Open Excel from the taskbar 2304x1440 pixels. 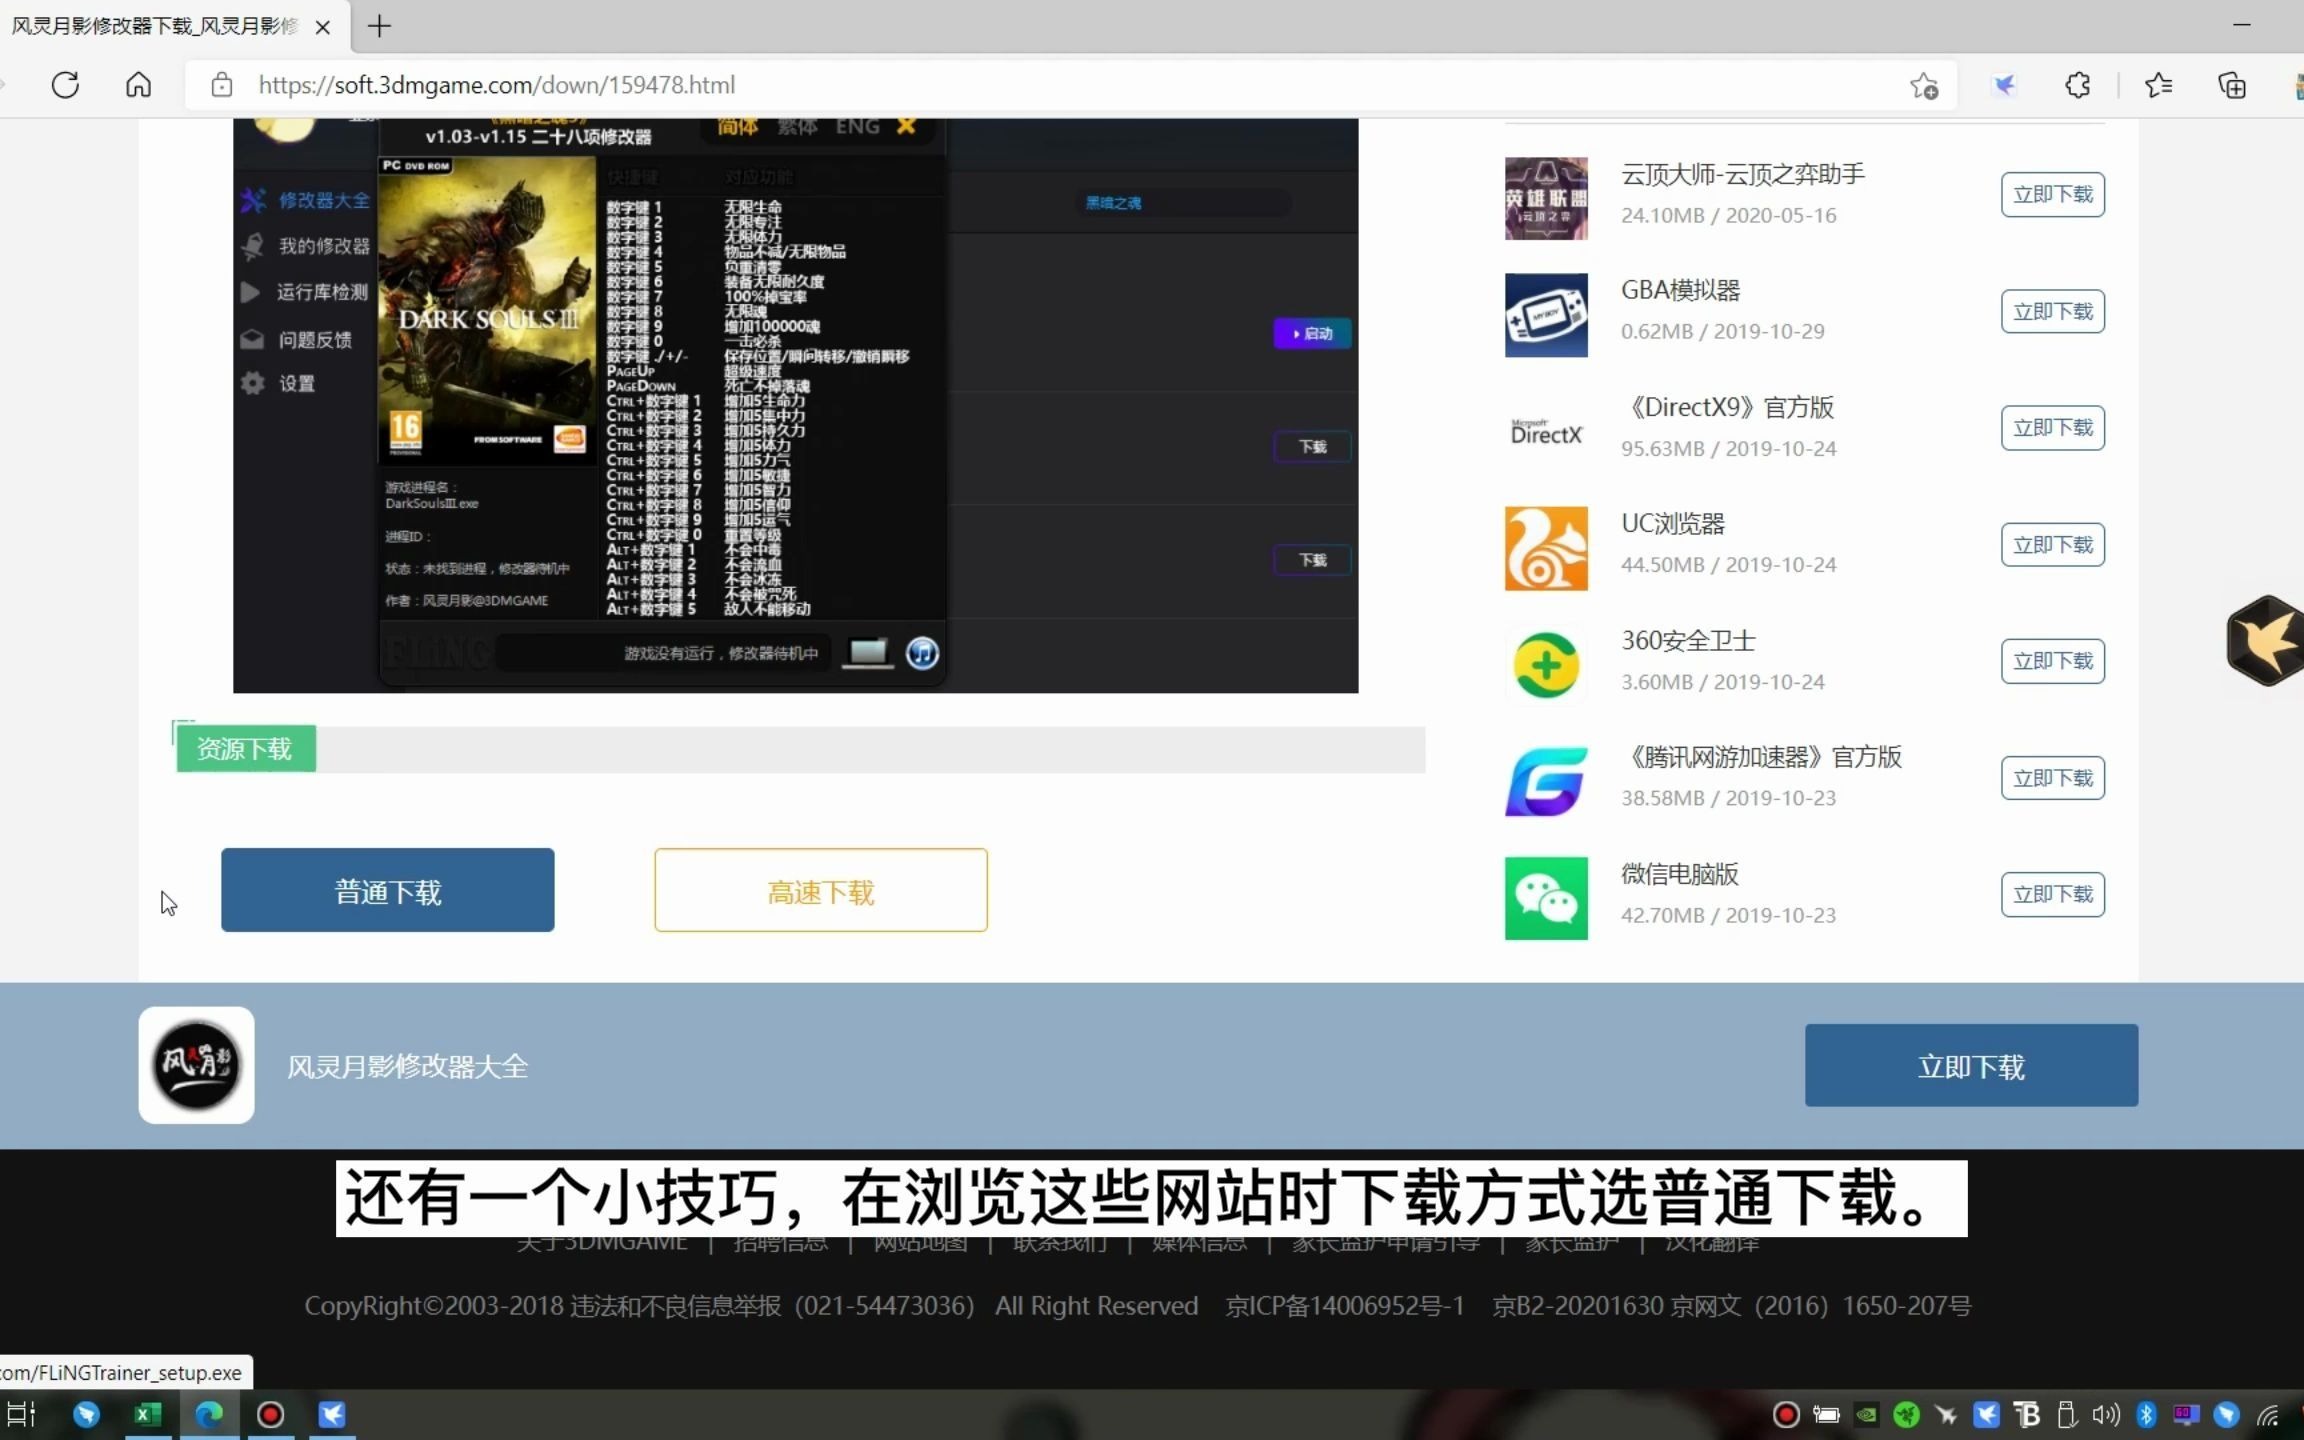tap(147, 1414)
